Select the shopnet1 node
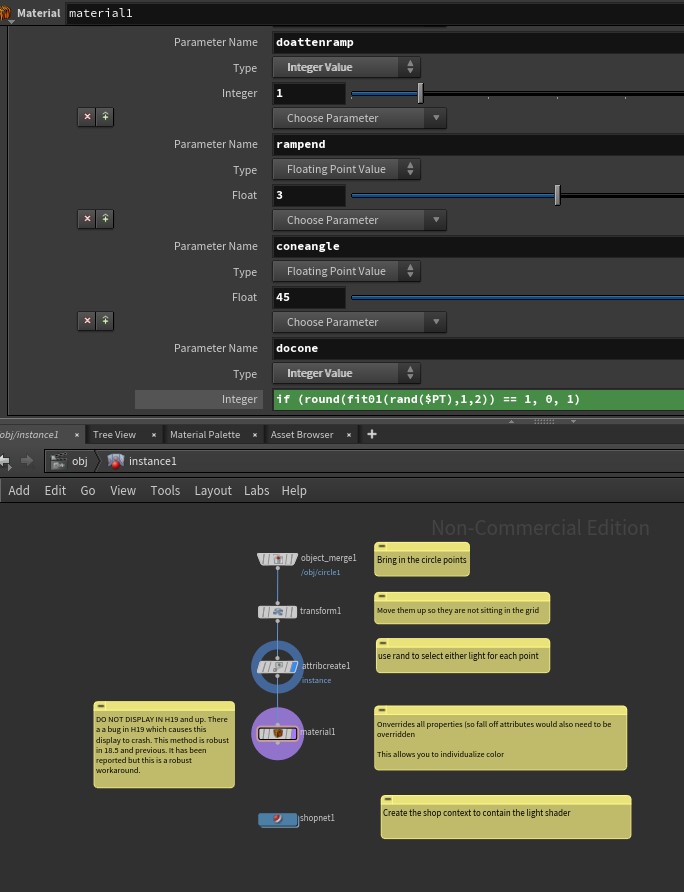The width and height of the screenshot is (684, 892). pyautogui.click(x=277, y=820)
